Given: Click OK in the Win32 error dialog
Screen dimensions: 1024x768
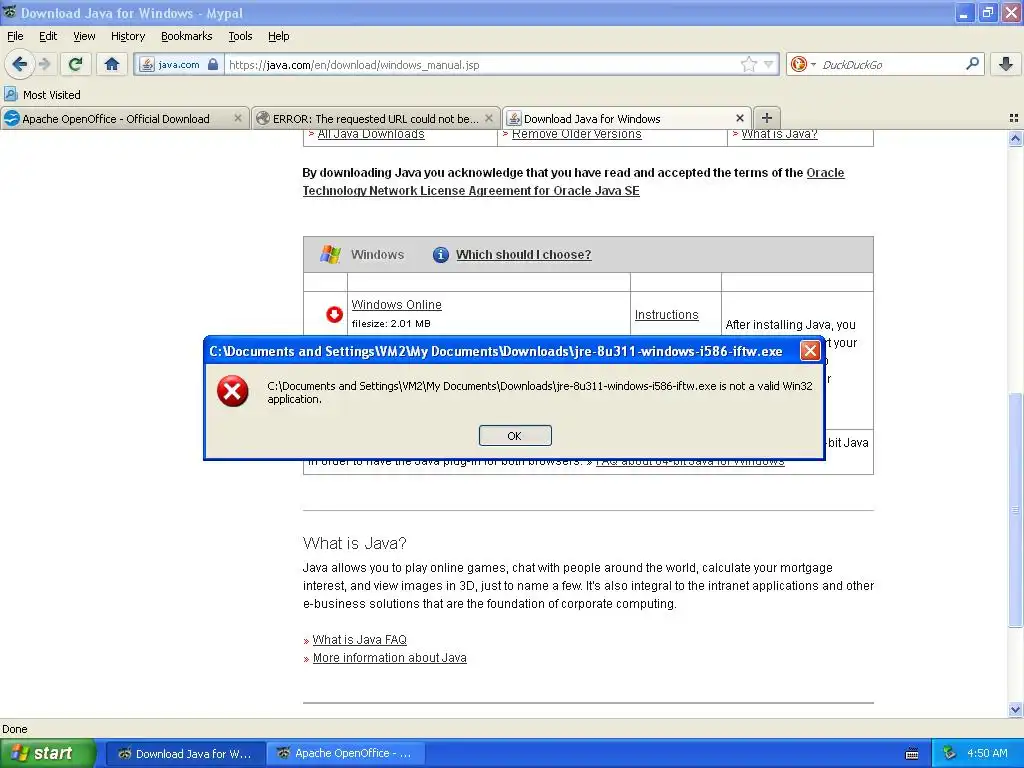Looking at the screenshot, I should pyautogui.click(x=515, y=436).
